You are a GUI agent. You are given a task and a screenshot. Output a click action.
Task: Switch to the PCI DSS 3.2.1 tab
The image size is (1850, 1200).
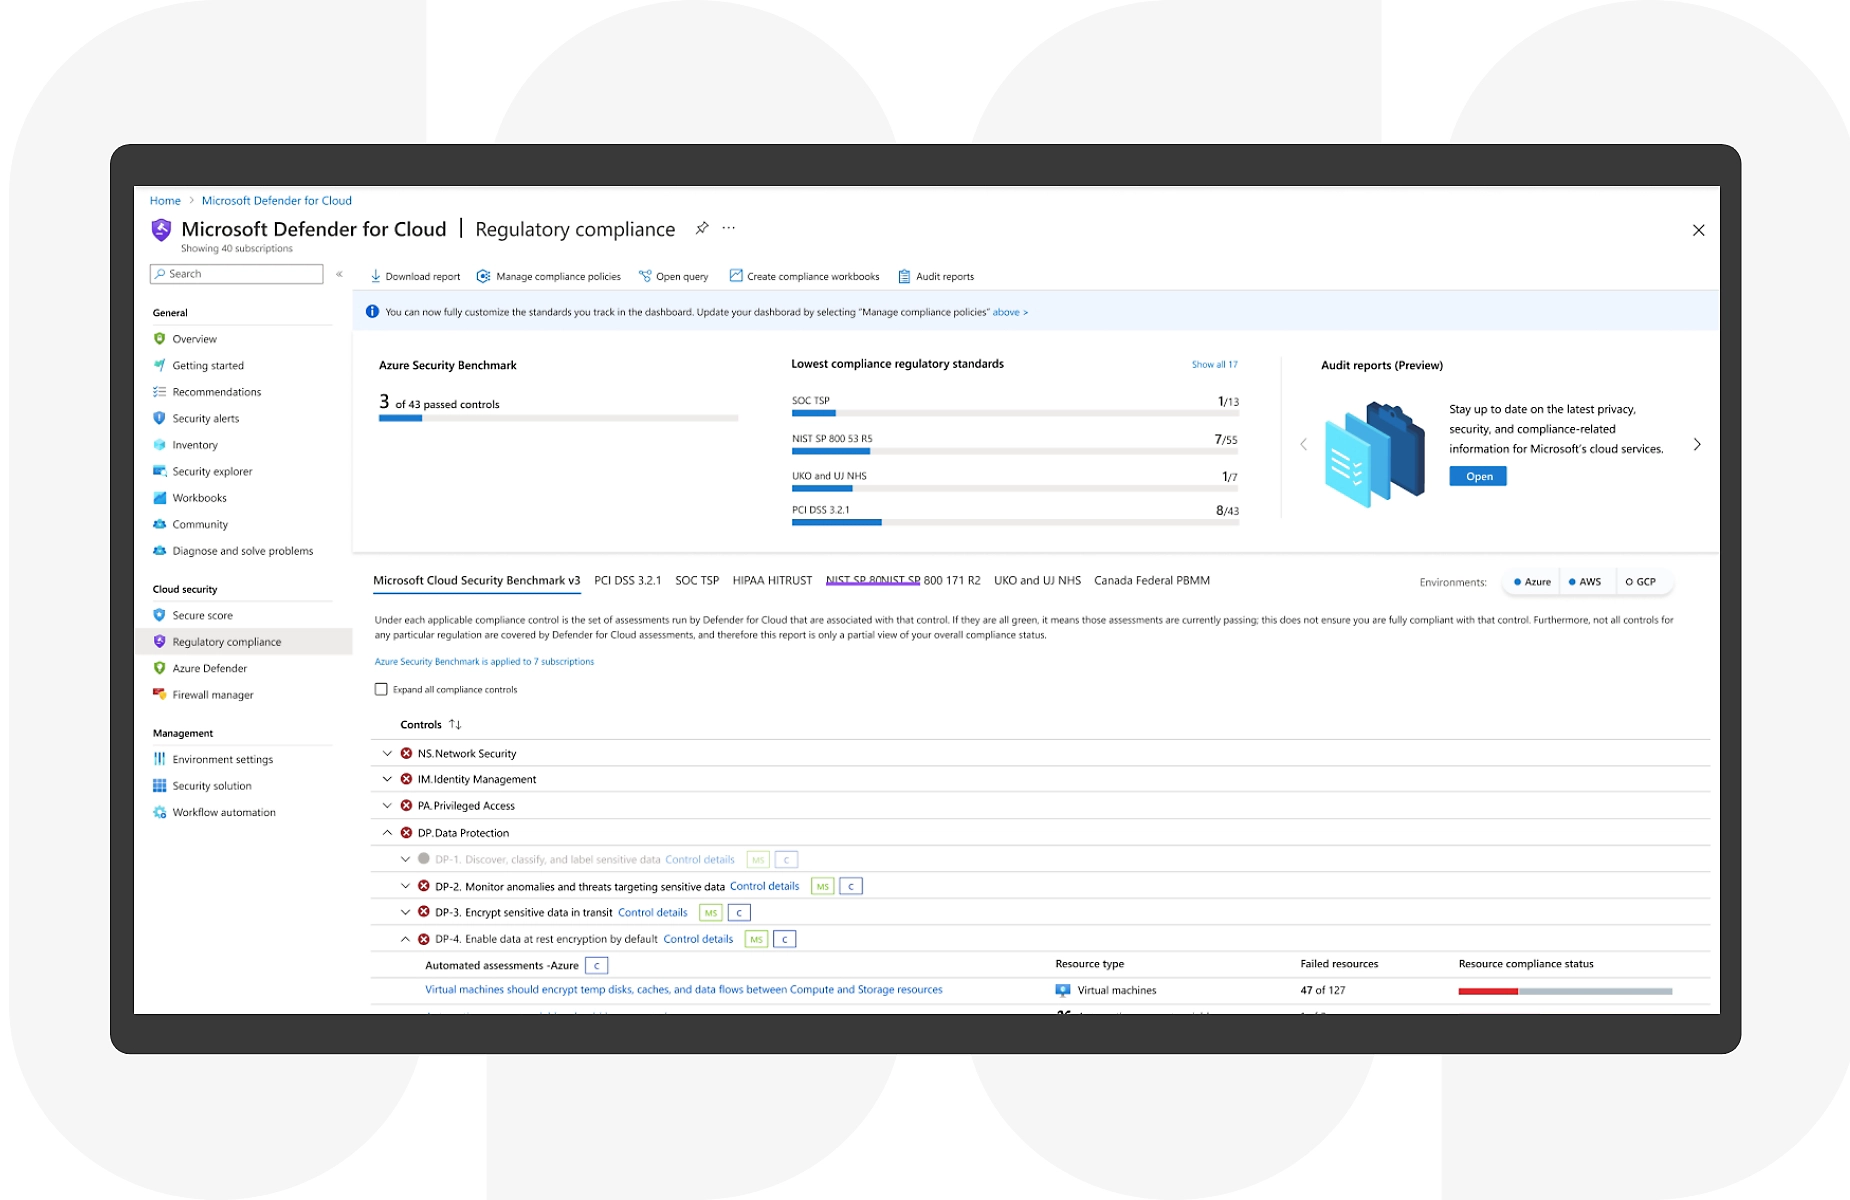[x=627, y=580]
